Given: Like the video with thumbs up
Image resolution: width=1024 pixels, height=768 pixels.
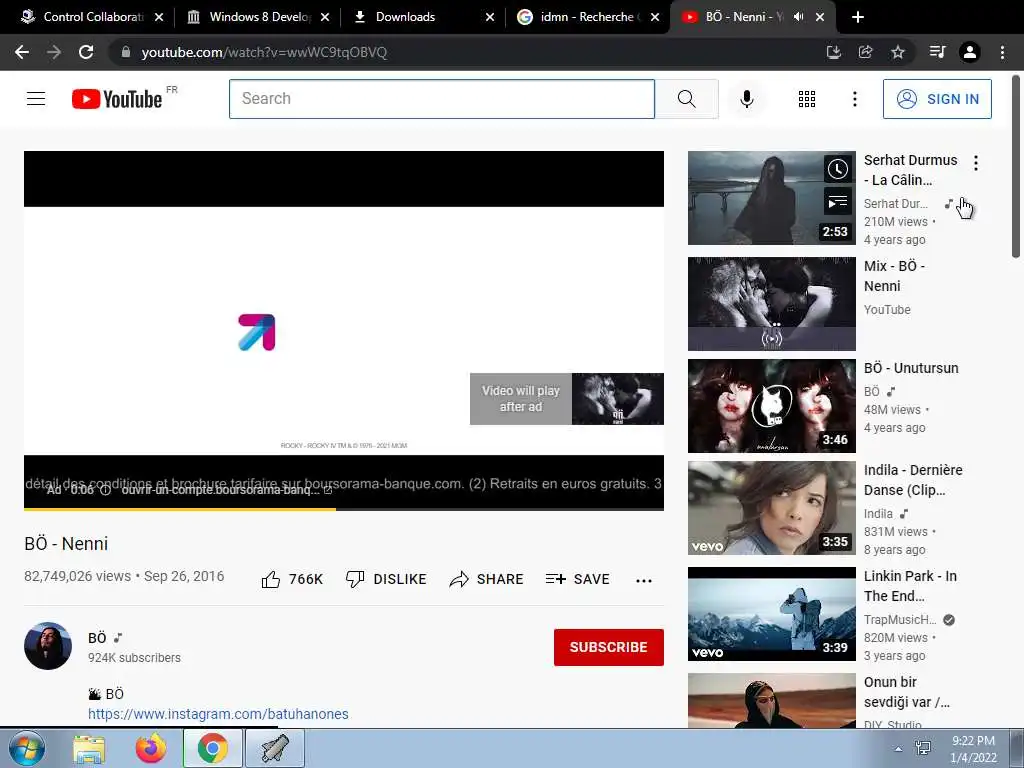Looking at the screenshot, I should click(x=292, y=579).
